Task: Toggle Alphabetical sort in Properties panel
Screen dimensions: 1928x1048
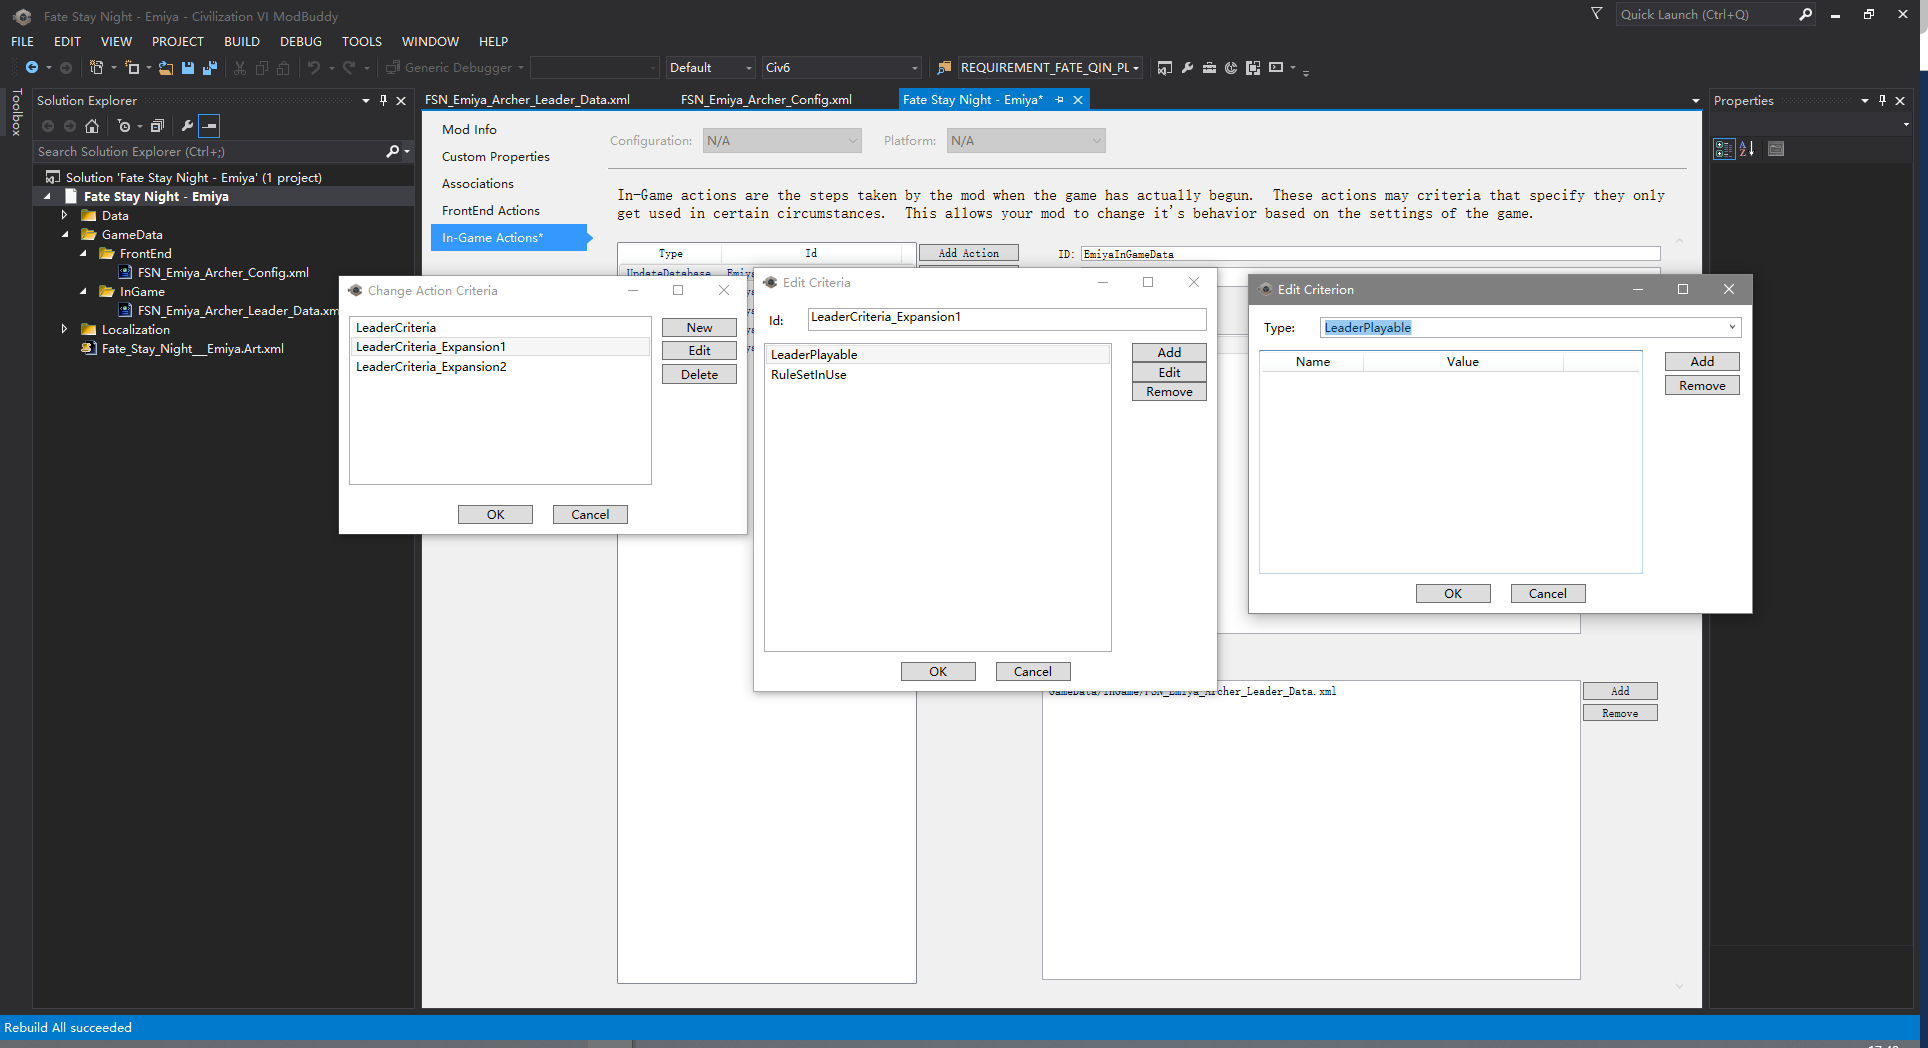Action: pos(1747,149)
